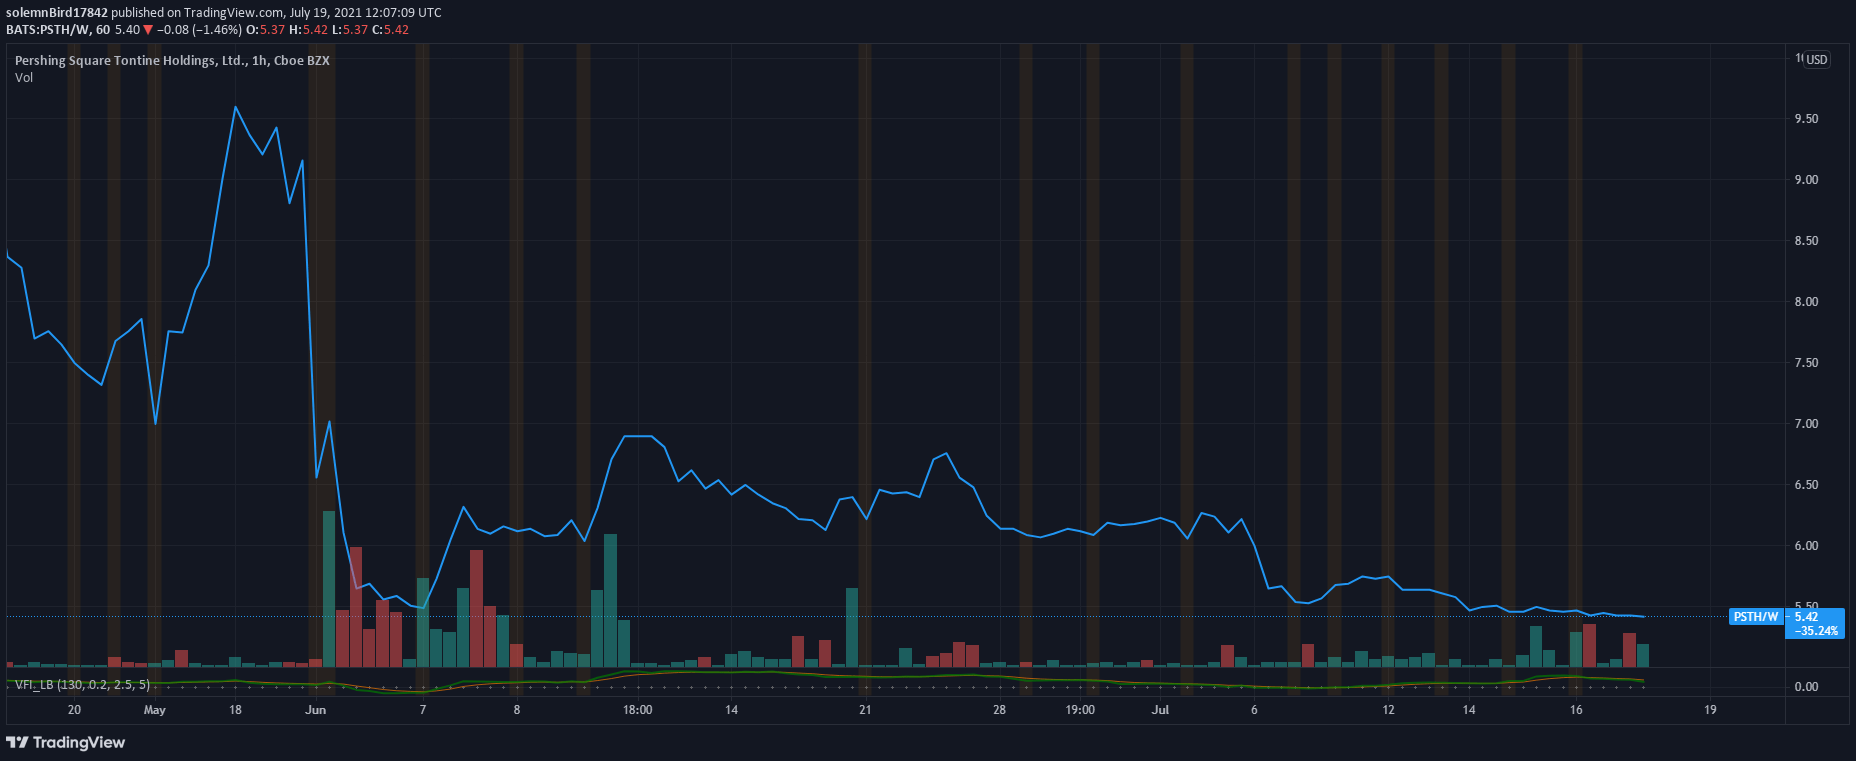
Task: Click the '21' date label on time axis
Action: [x=865, y=710]
